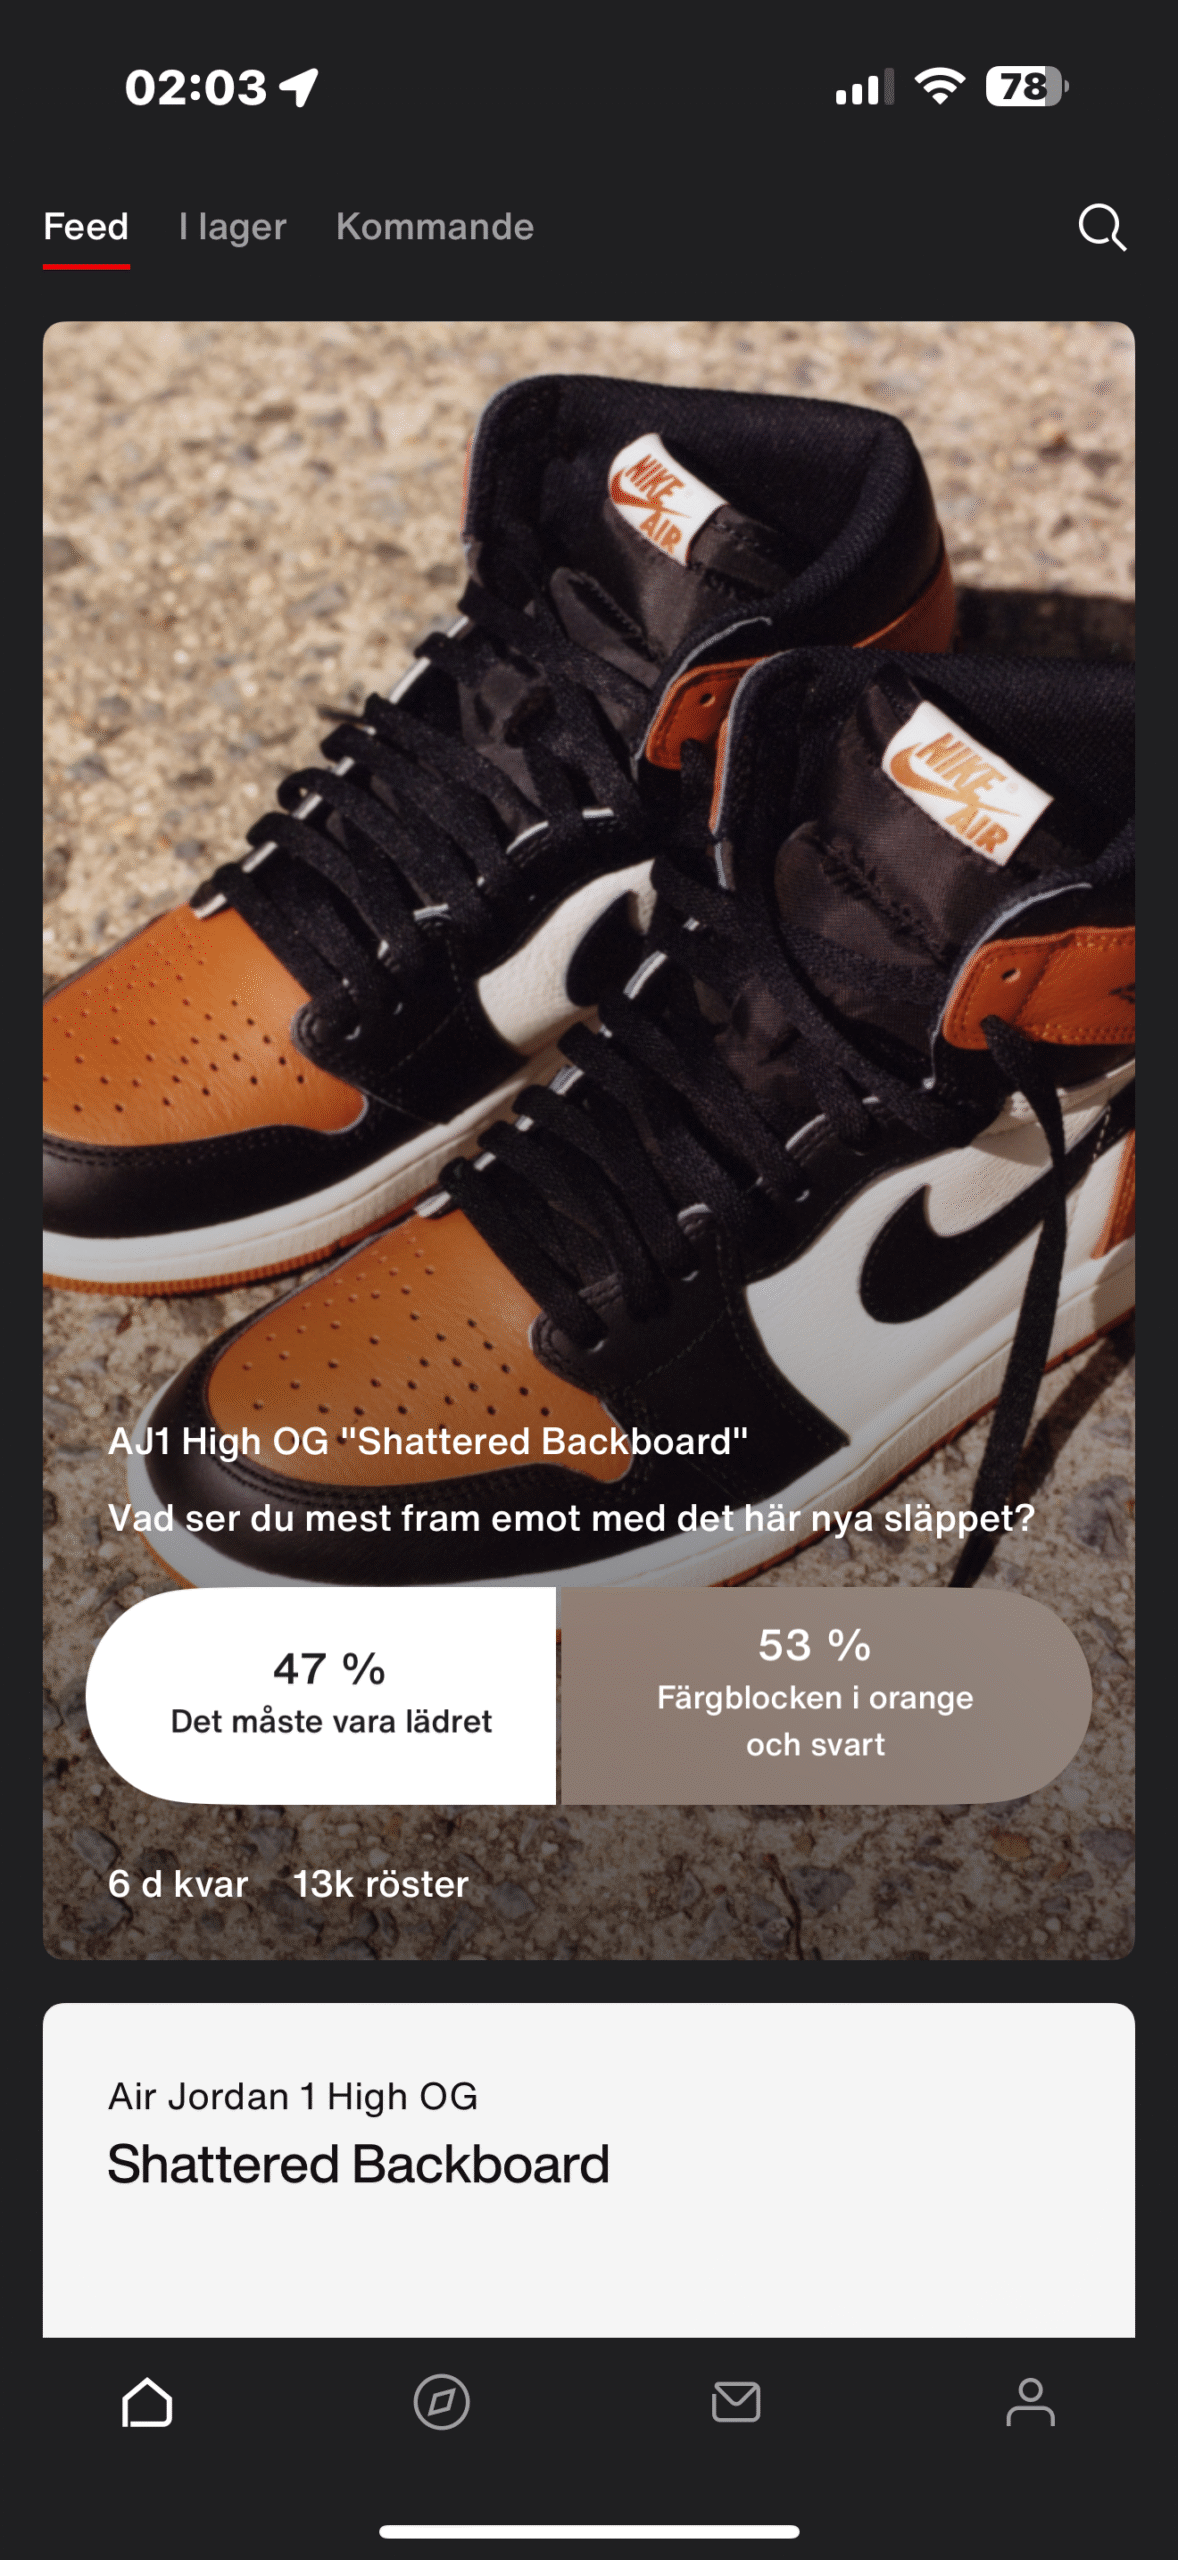
Task: Switch to the 'I lager' tab
Action: (232, 227)
